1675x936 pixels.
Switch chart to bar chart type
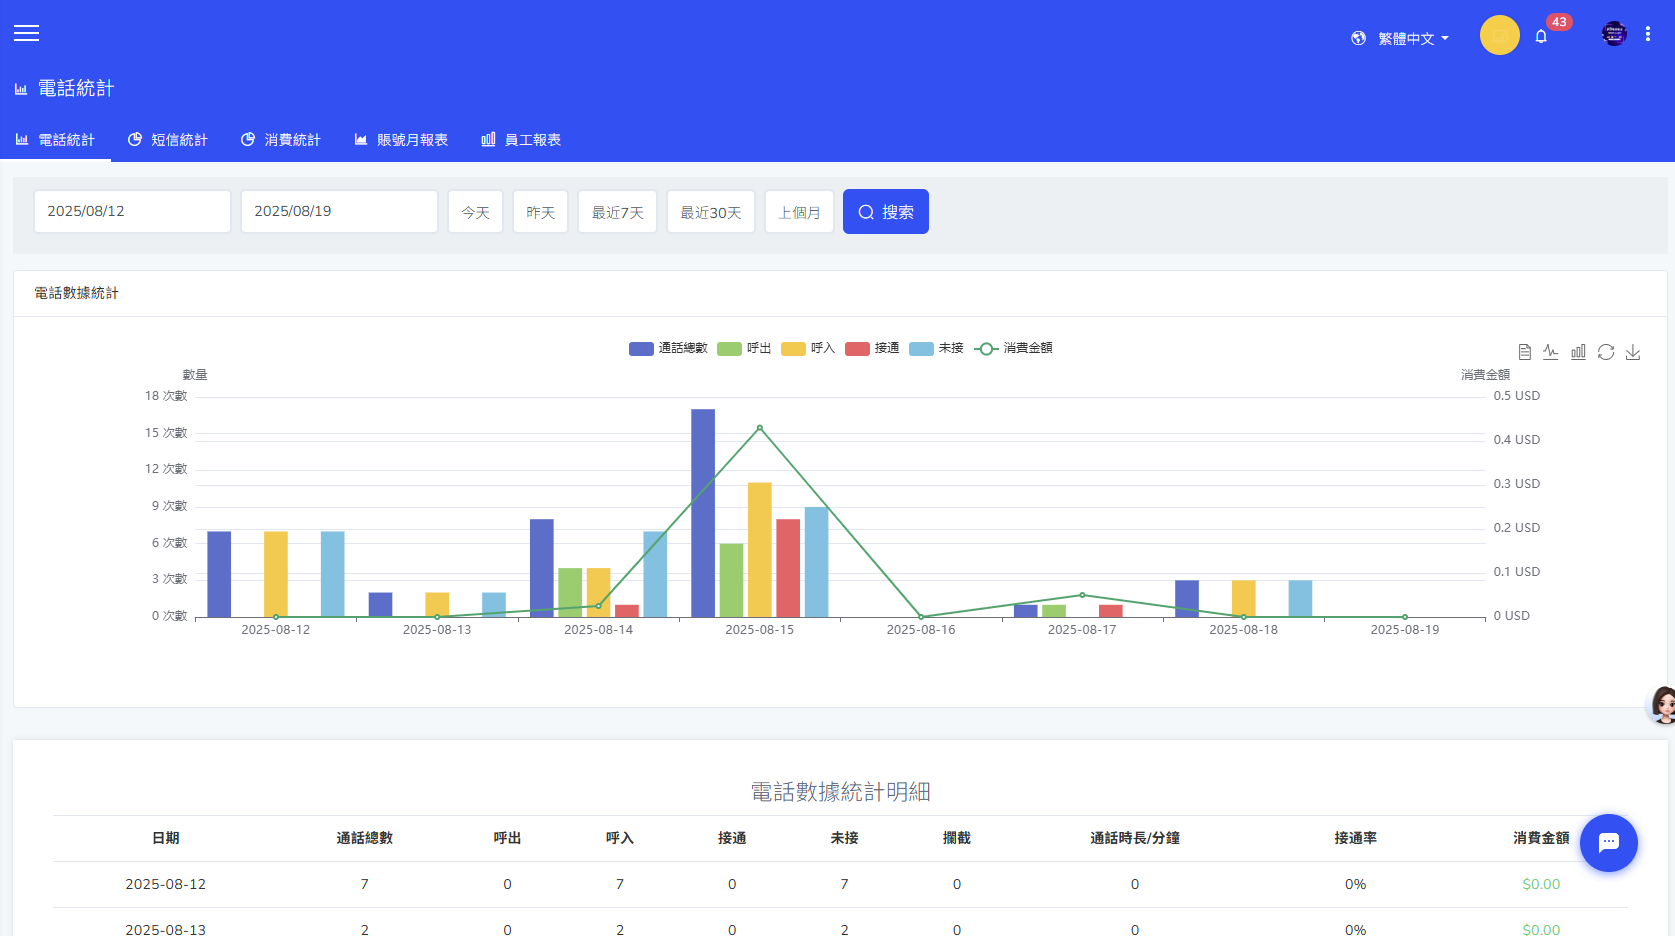[x=1578, y=352]
